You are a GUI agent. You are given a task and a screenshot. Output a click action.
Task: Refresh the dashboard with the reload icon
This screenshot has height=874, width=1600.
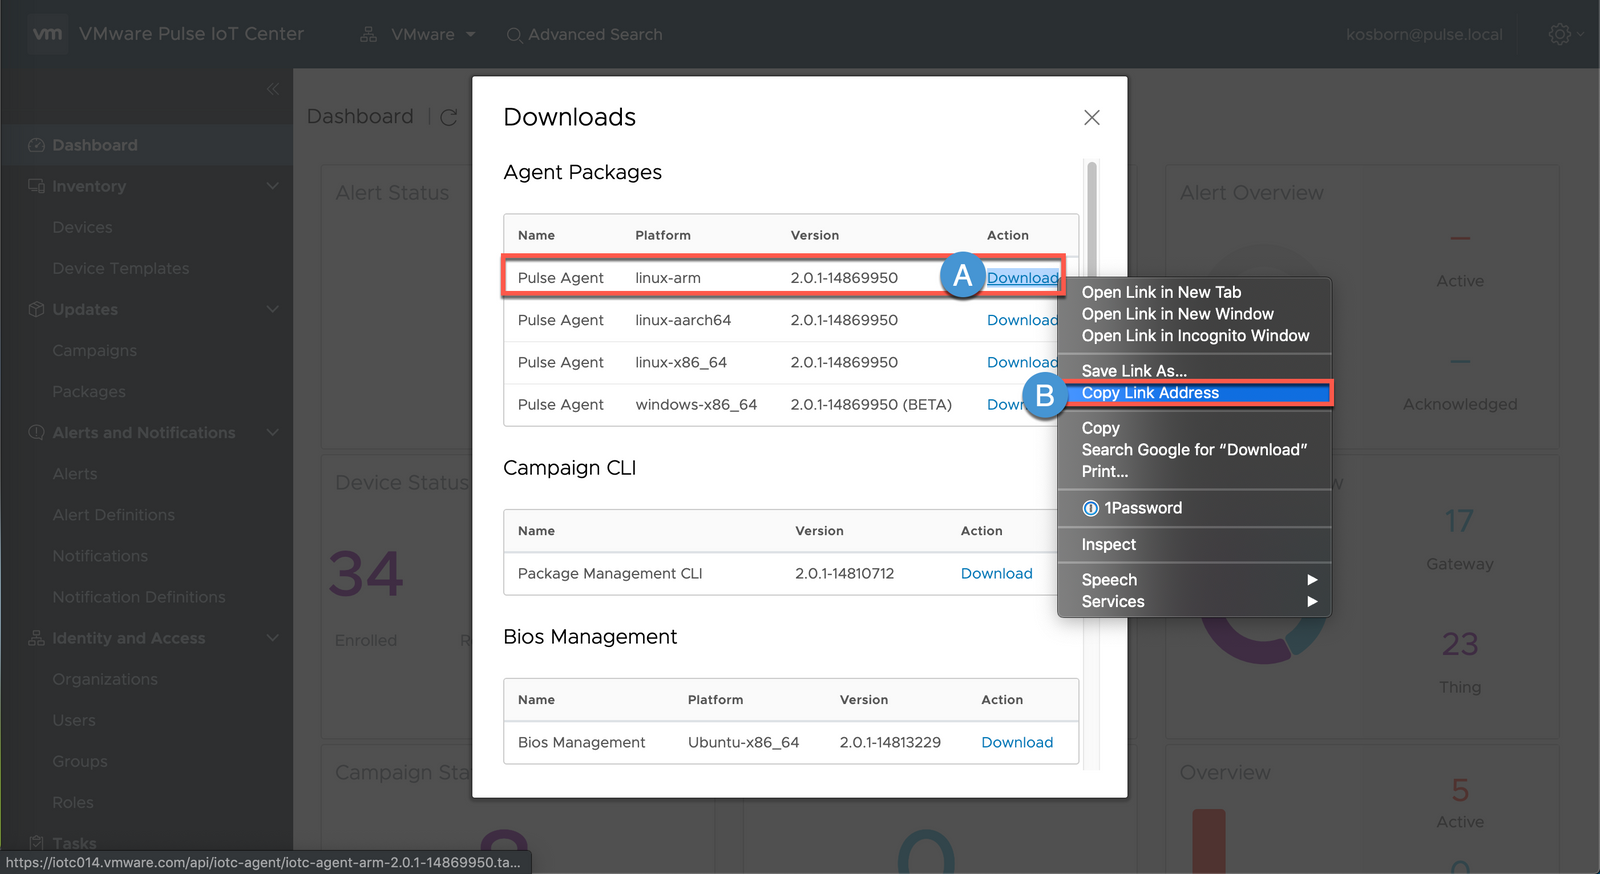click(449, 117)
